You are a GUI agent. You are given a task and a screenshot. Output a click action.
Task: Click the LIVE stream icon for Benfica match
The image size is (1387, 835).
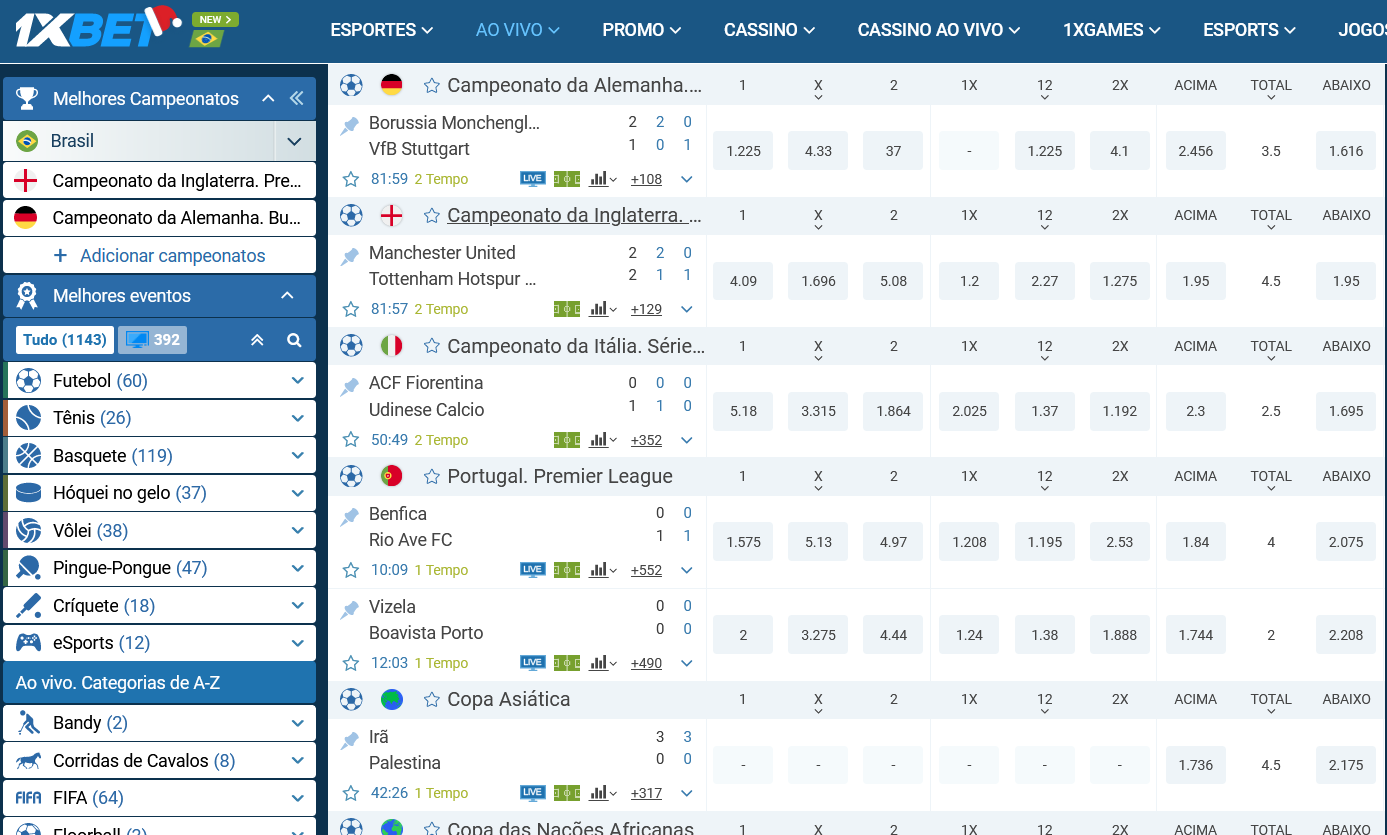tap(532, 570)
